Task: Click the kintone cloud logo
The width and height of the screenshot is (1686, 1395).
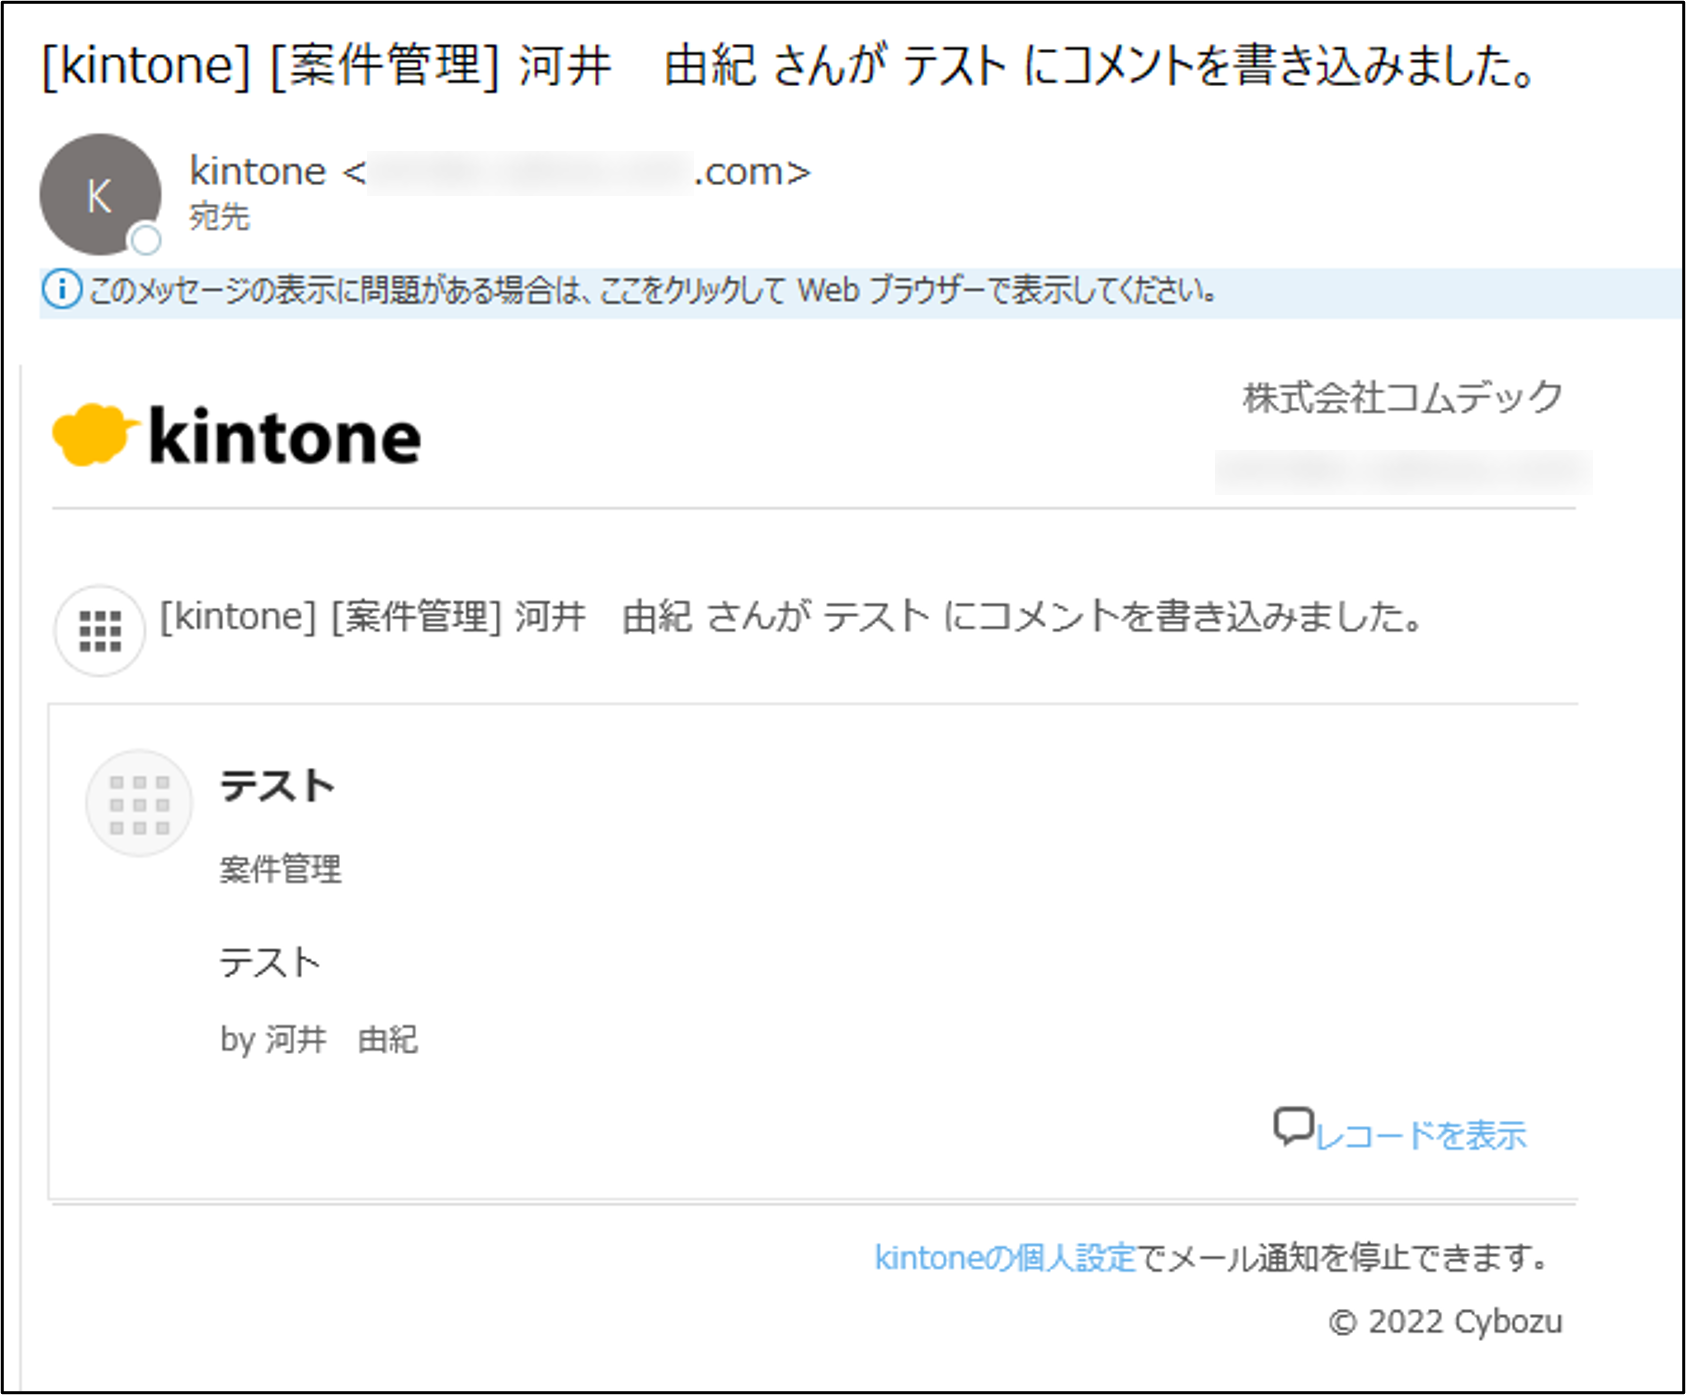Action: coord(236,436)
